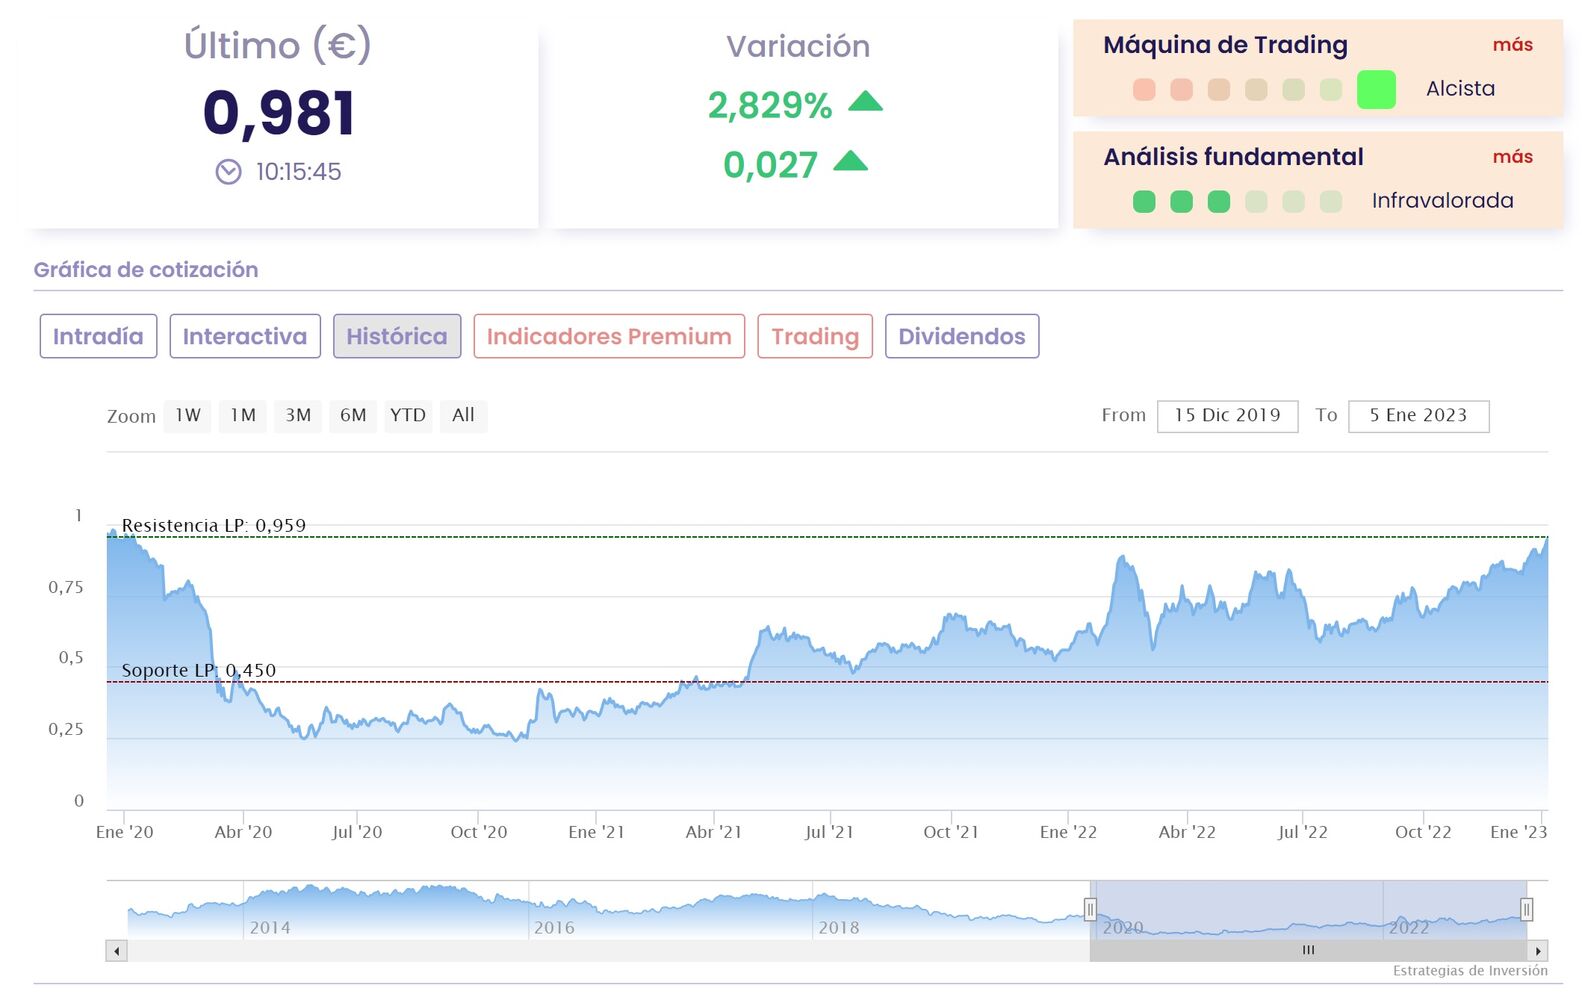The height and width of the screenshot is (1000, 1582).
Task: Click the green up arrow next to 2,829%
Action: (865, 101)
